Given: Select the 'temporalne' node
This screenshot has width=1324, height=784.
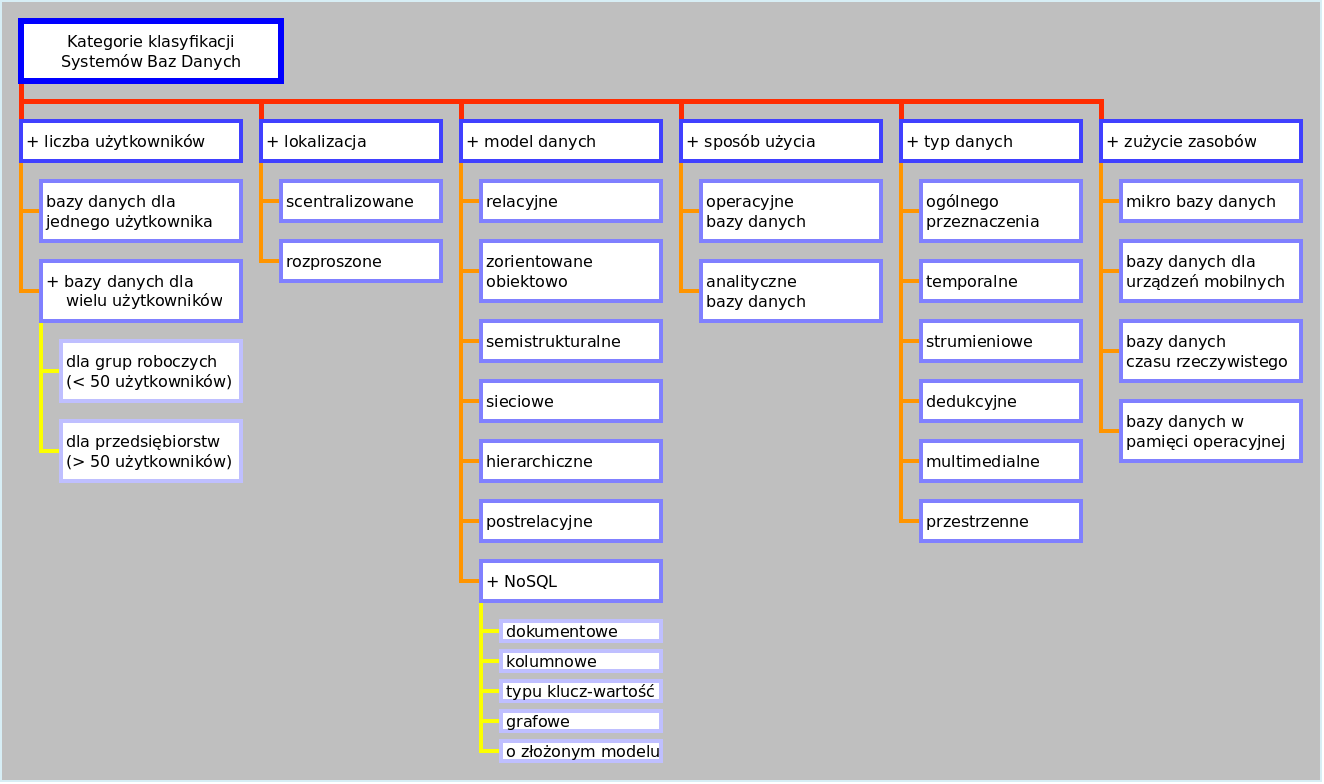Looking at the screenshot, I should point(1001,281).
